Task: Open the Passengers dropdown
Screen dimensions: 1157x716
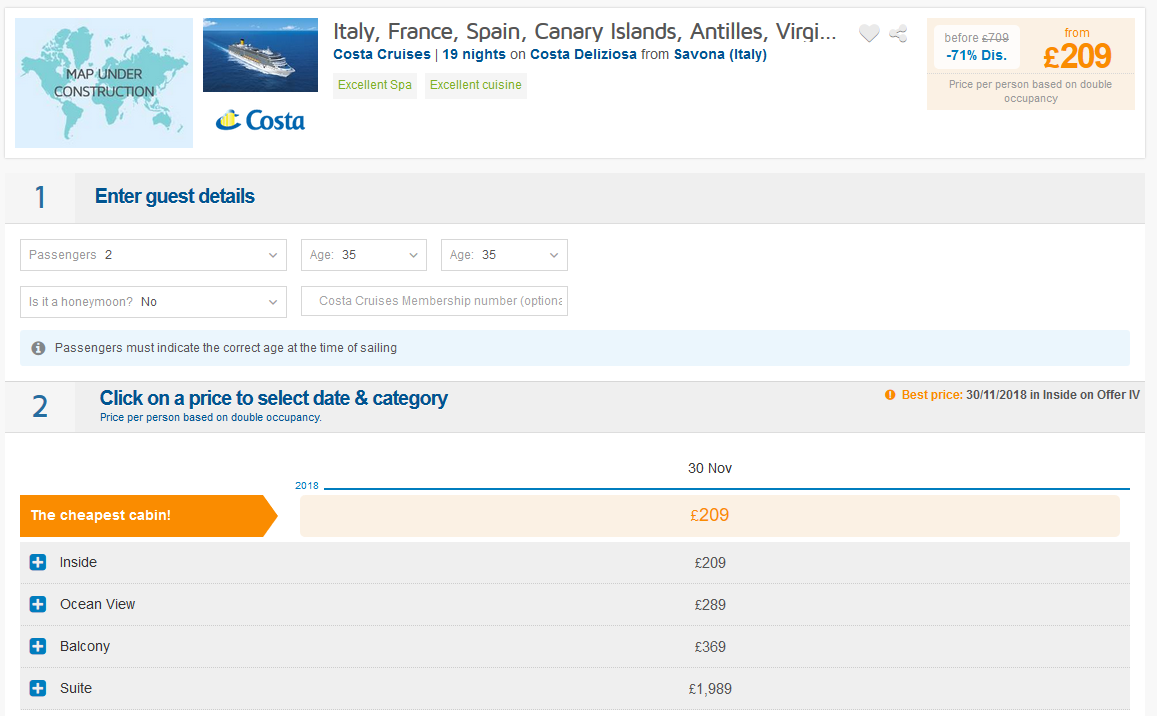Action: click(x=153, y=255)
